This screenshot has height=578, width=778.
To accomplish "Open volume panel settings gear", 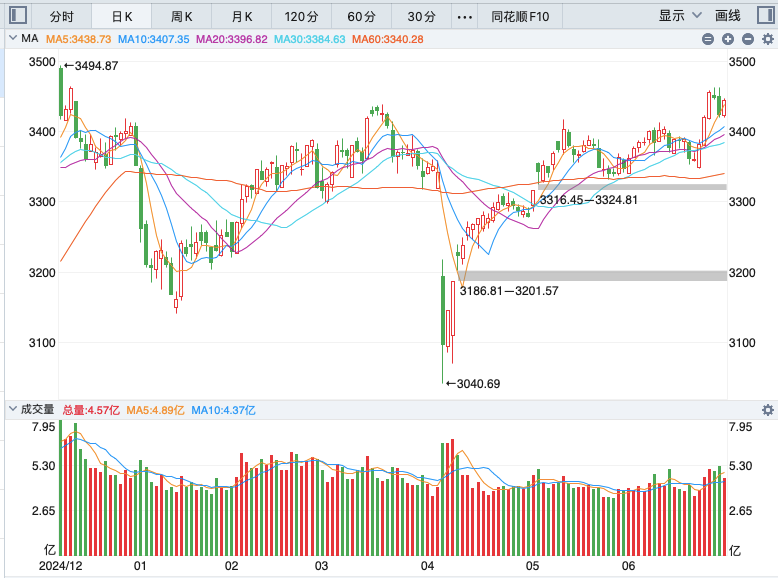I will [x=768, y=410].
